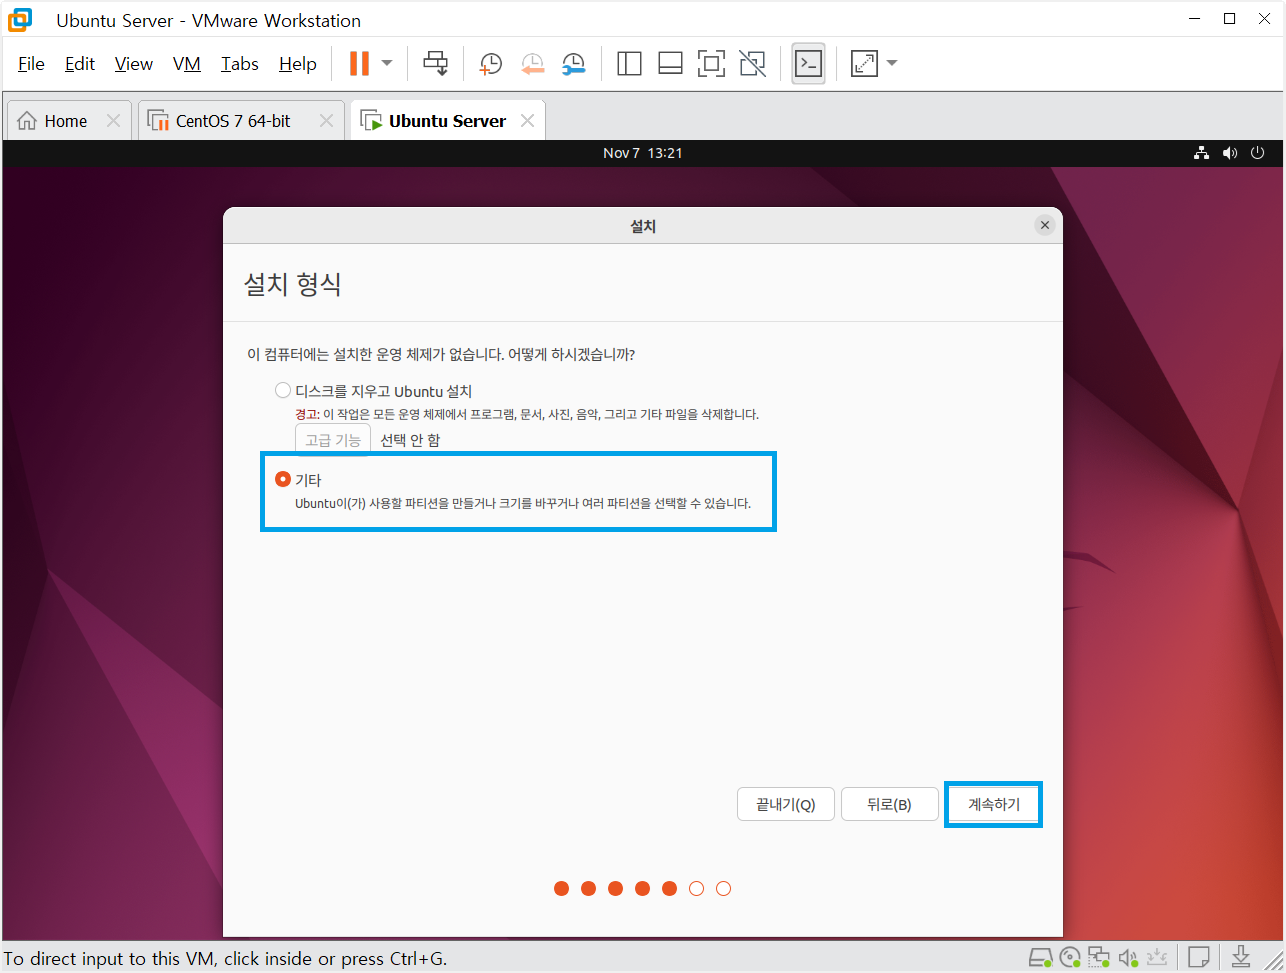This screenshot has height=973, width=1286.
Task: Open the power icon in the Ubuntu top bar
Action: pos(1258,153)
